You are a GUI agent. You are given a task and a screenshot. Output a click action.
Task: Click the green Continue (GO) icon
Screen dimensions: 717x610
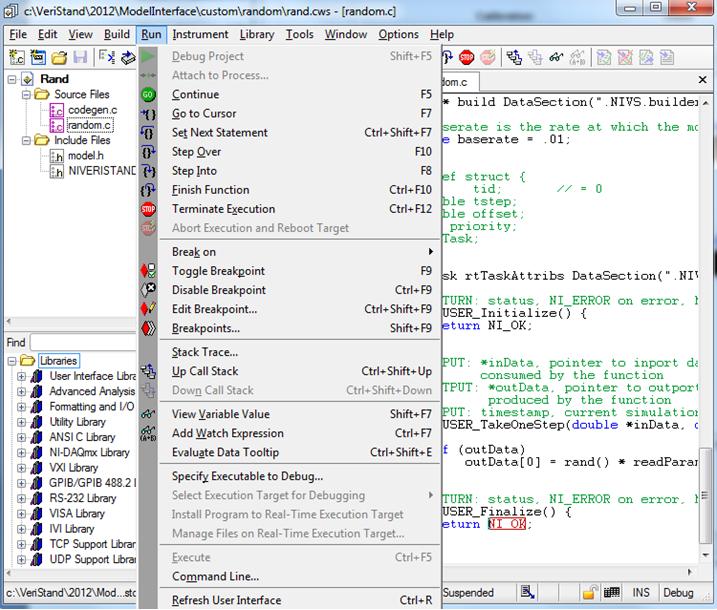[x=149, y=95]
